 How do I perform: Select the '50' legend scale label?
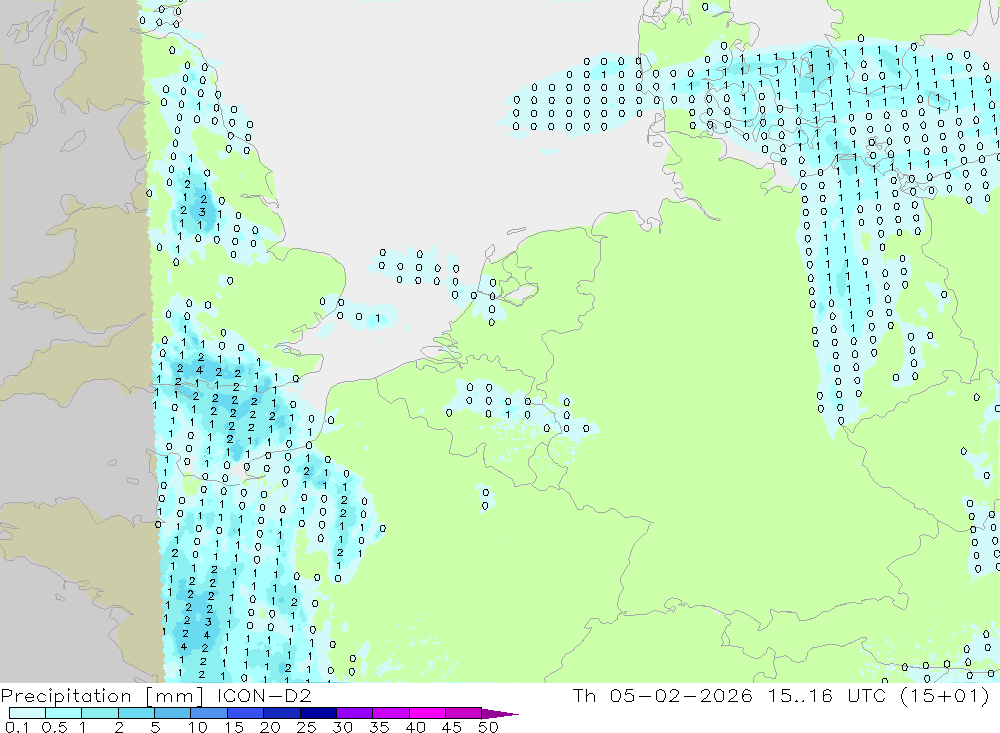488,727
